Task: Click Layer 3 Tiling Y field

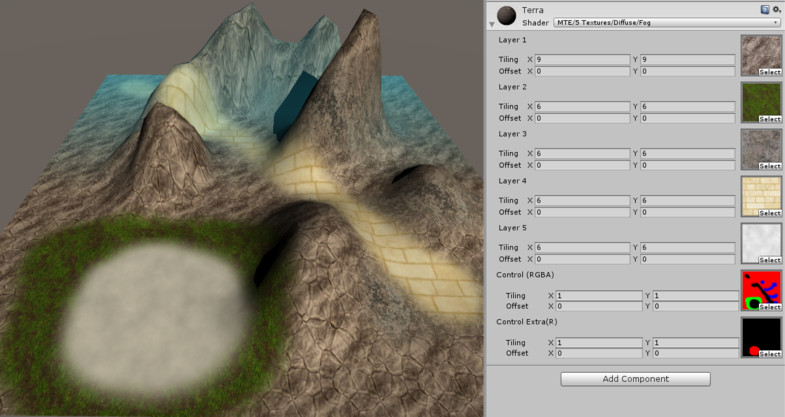Action: (x=688, y=153)
